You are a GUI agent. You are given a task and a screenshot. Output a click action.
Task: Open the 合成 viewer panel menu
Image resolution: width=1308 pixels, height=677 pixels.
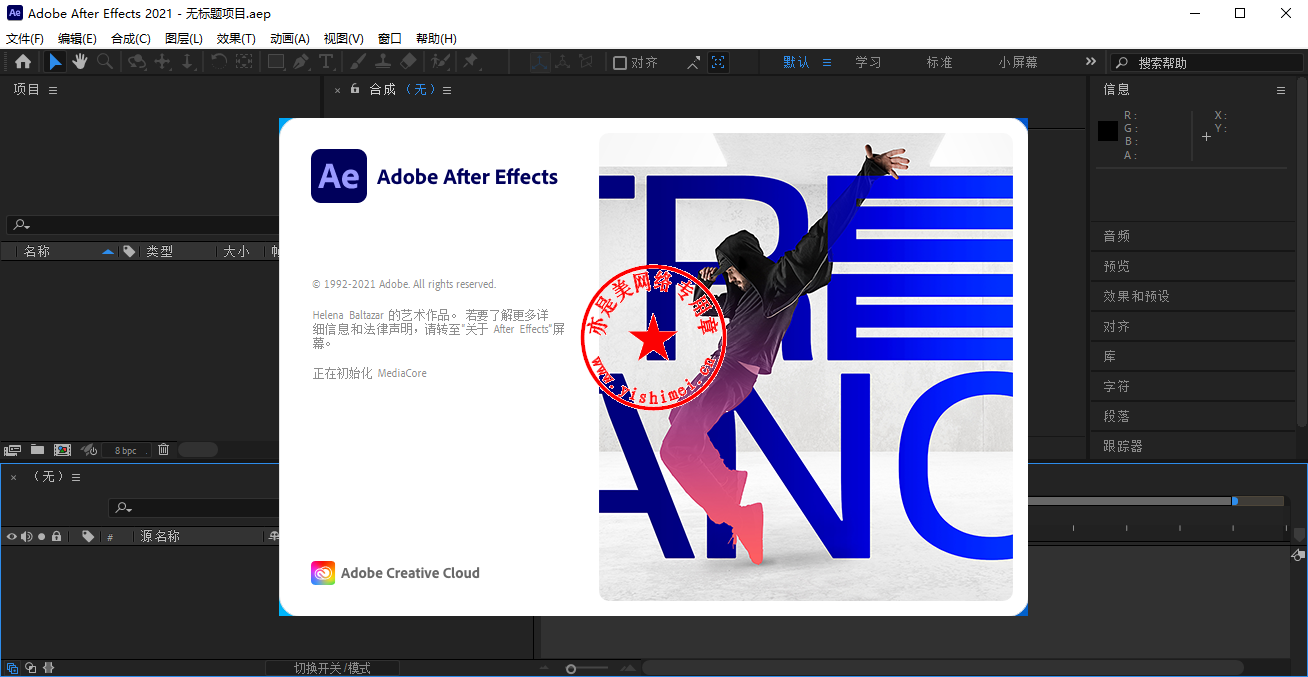(x=447, y=90)
